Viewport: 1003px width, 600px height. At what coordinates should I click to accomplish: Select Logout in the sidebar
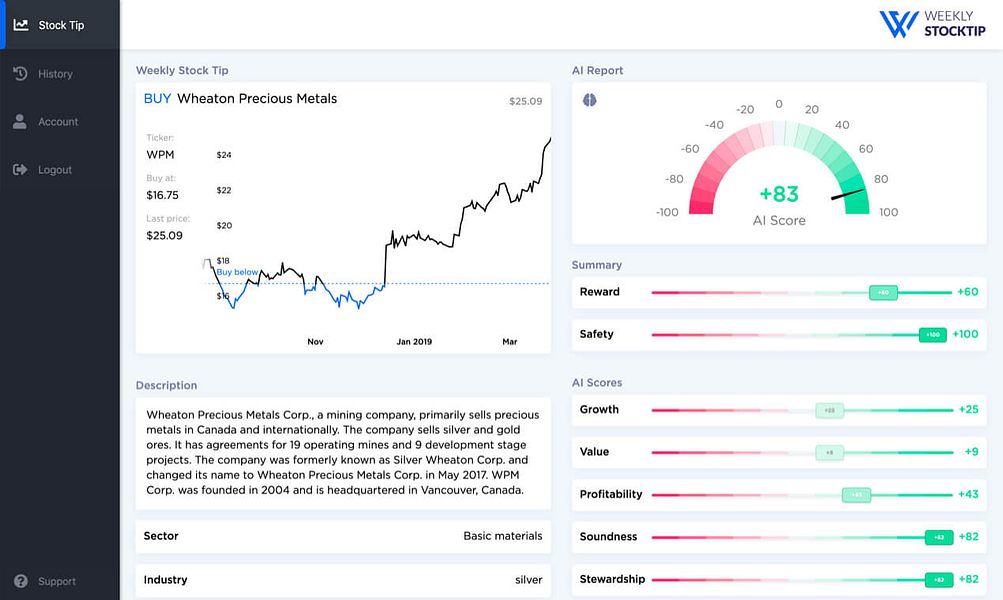[59, 170]
